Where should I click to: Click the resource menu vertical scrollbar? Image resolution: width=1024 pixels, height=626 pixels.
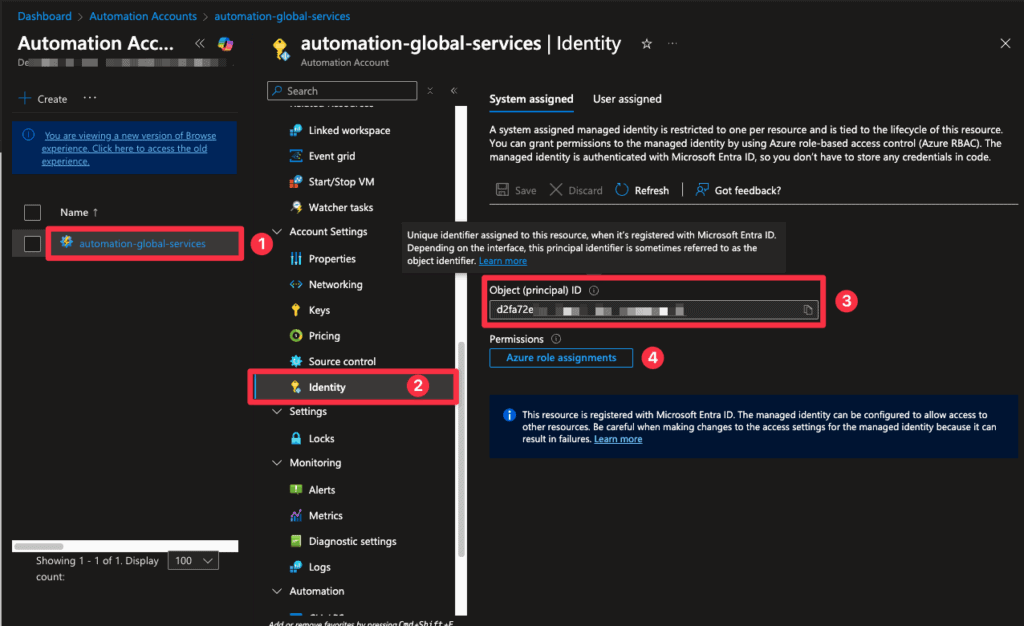(461, 450)
